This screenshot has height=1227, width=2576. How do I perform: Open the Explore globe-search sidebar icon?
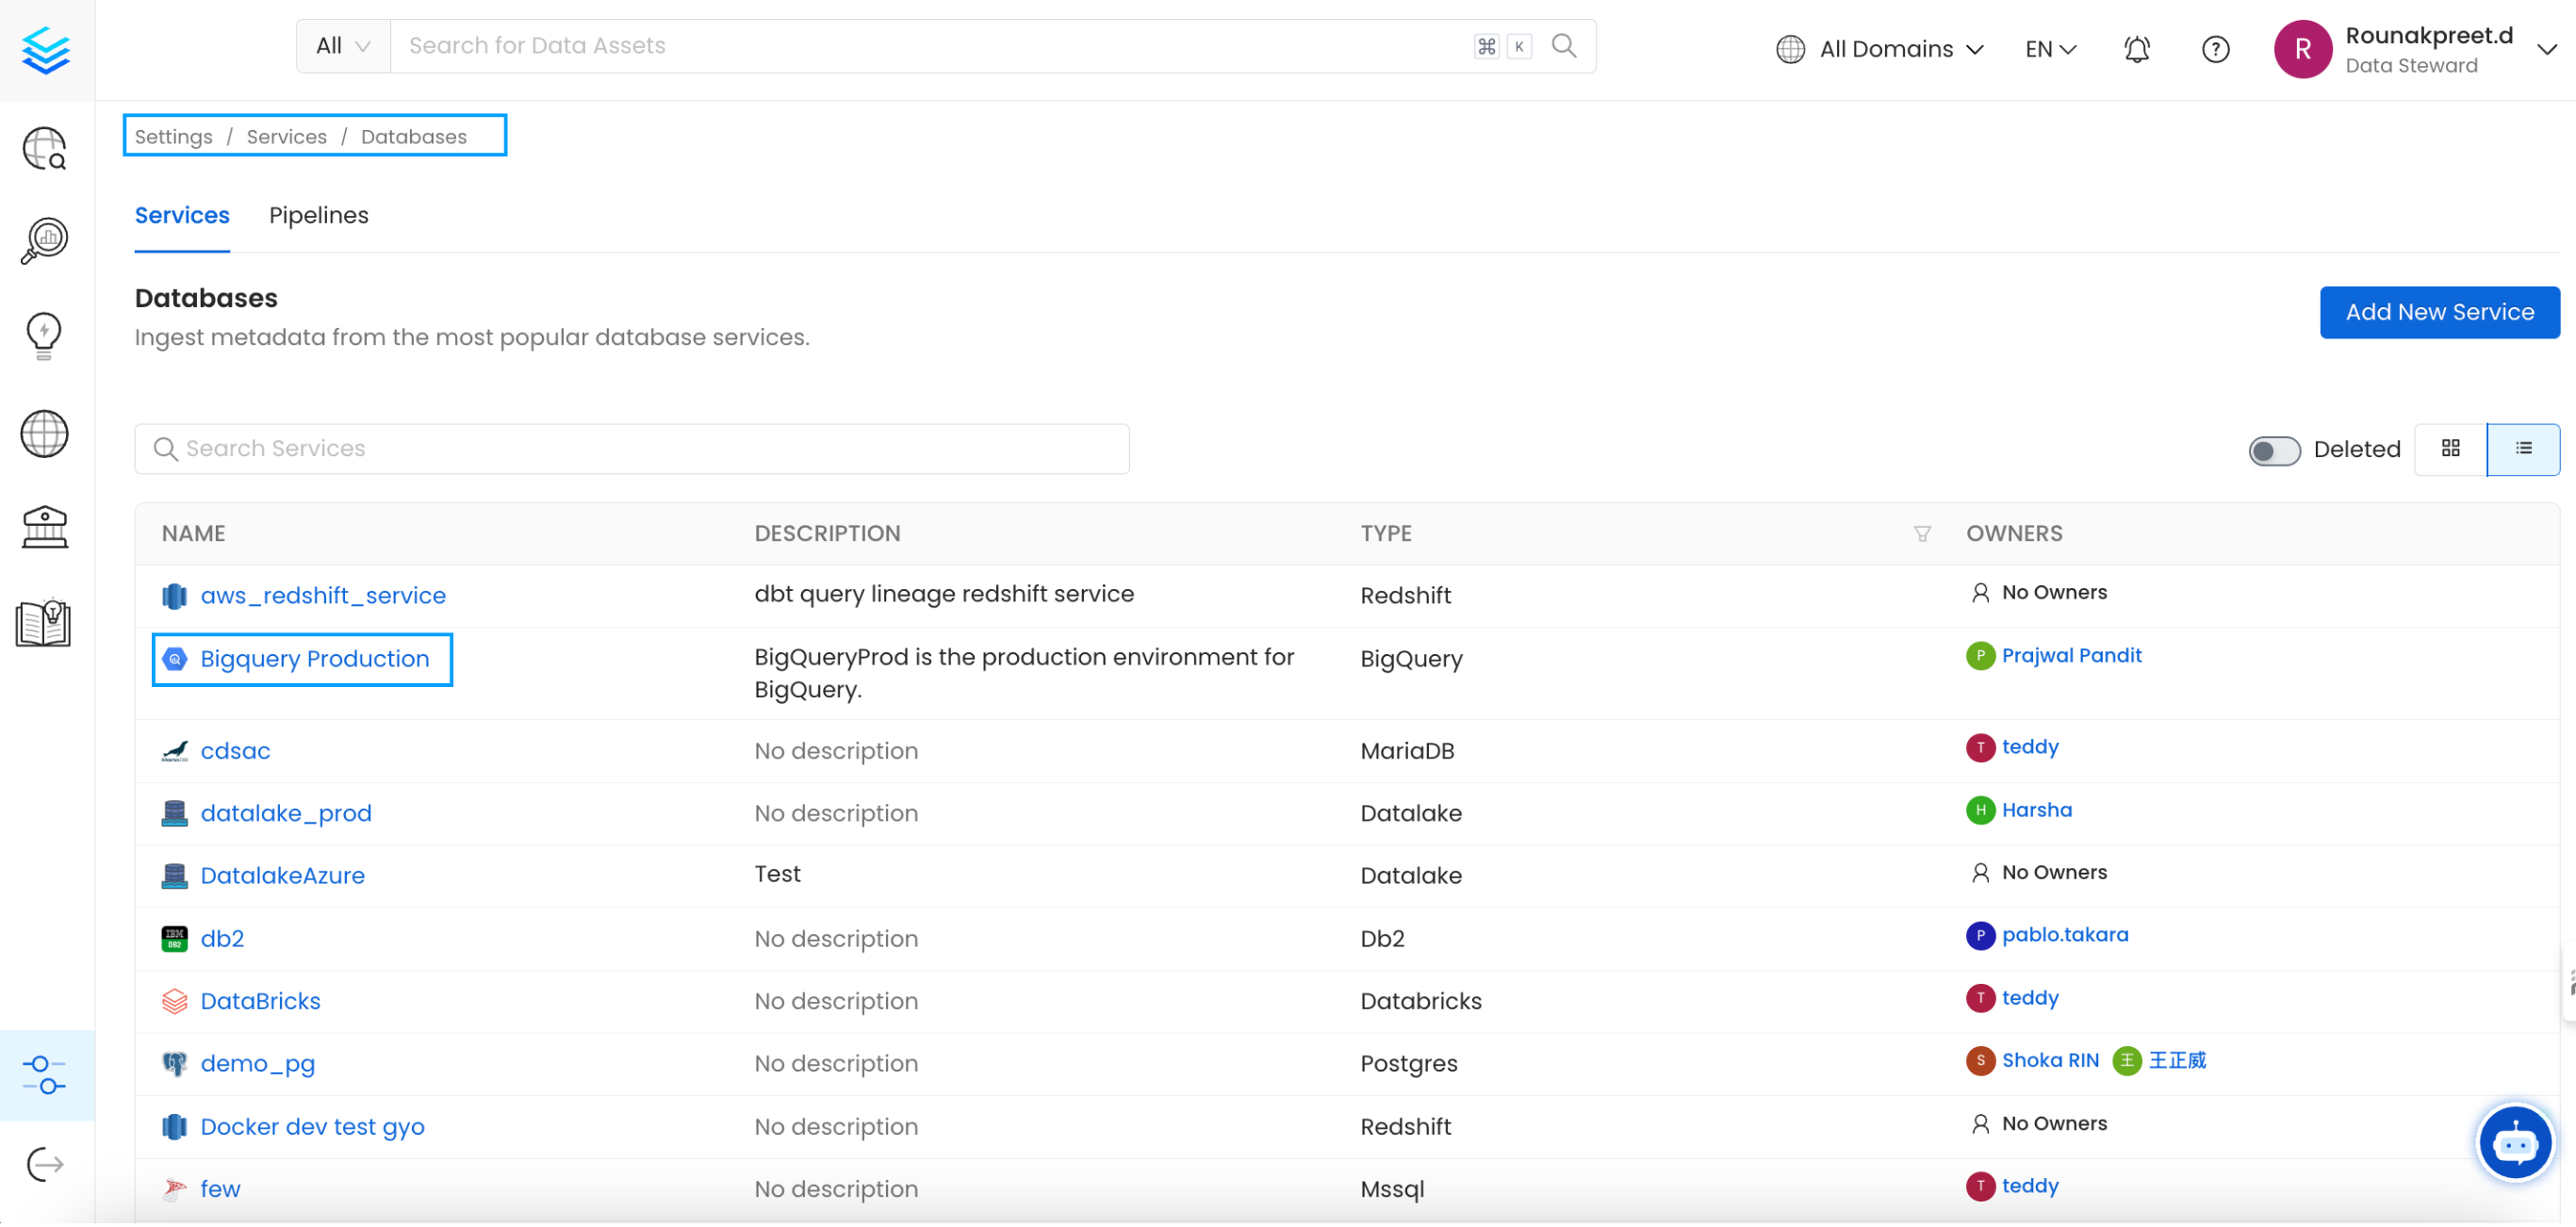[45, 148]
